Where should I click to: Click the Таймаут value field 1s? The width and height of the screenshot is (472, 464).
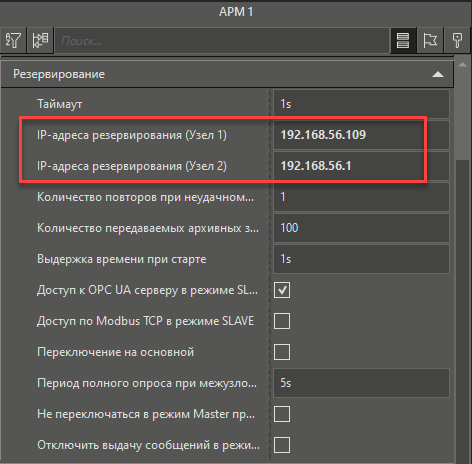(x=361, y=104)
